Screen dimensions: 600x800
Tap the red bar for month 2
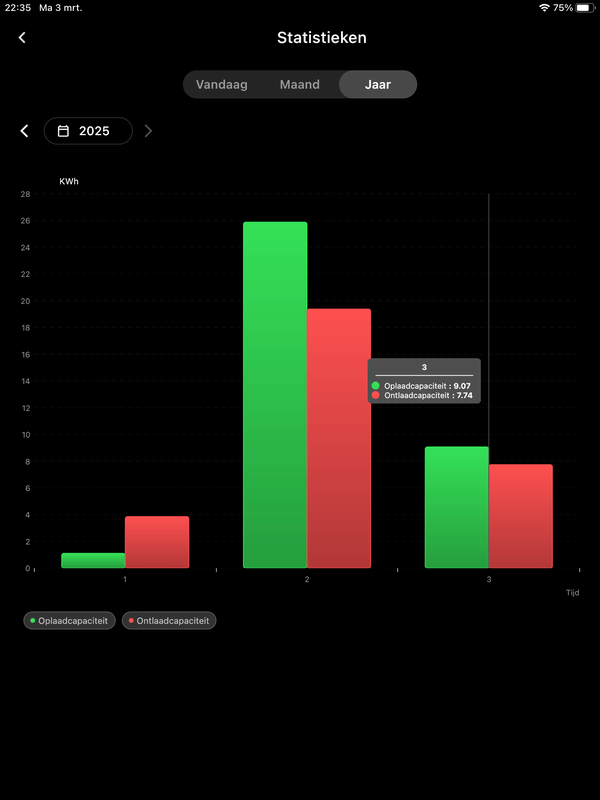click(x=339, y=438)
